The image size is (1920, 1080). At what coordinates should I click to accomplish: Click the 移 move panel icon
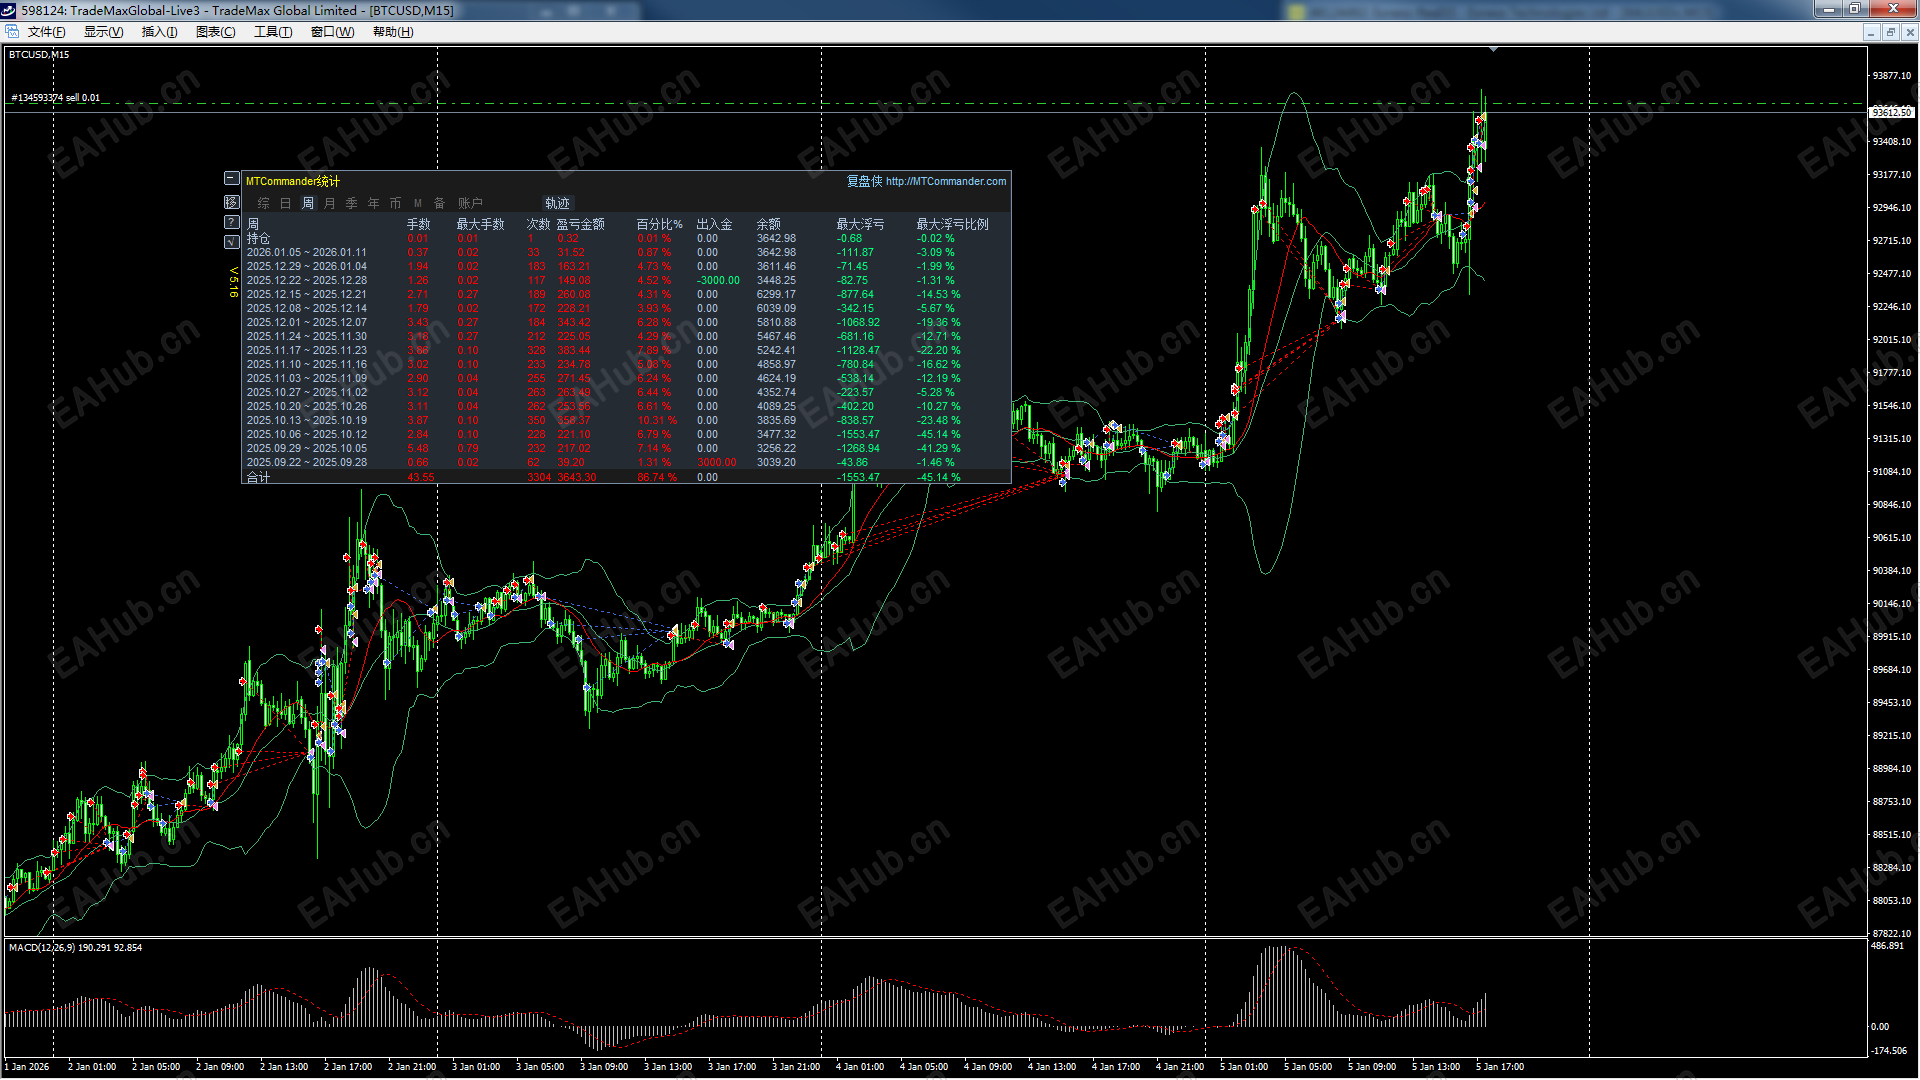pos(231,202)
